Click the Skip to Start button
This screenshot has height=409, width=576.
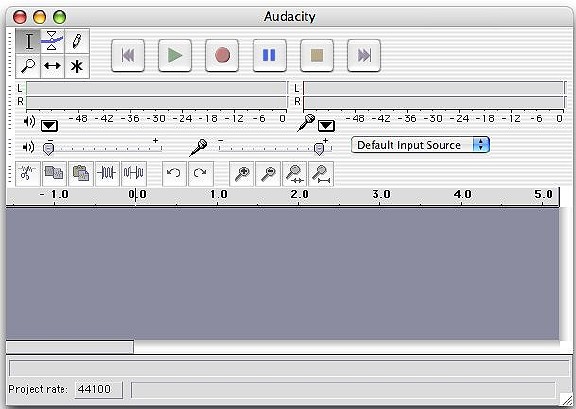point(128,55)
